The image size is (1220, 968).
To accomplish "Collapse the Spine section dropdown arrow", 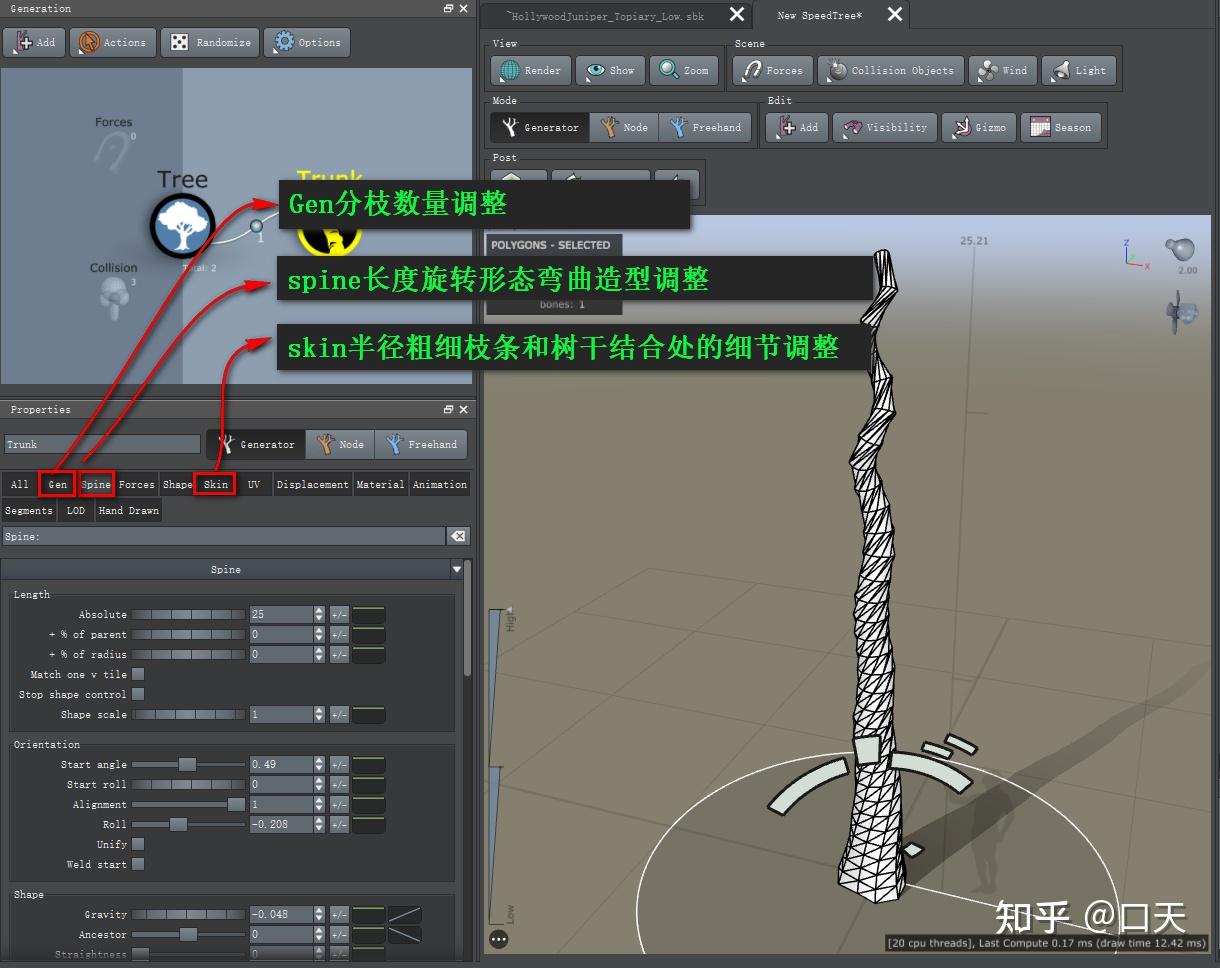I will tap(457, 569).
